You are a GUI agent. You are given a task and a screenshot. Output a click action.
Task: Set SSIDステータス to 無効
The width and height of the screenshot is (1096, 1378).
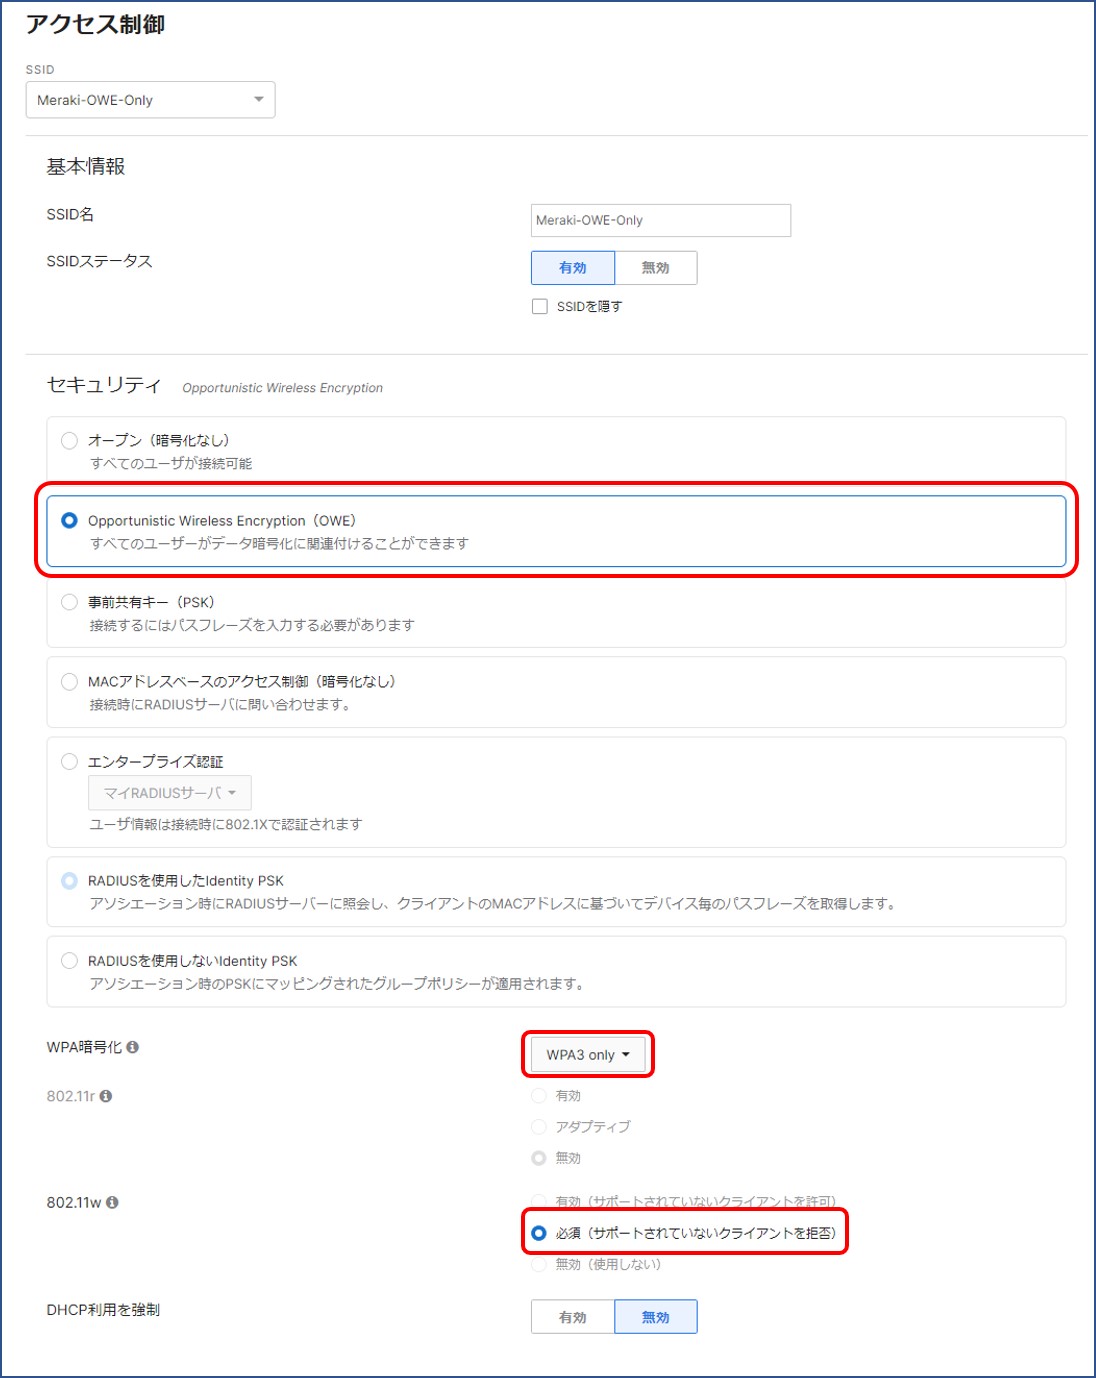coord(656,268)
